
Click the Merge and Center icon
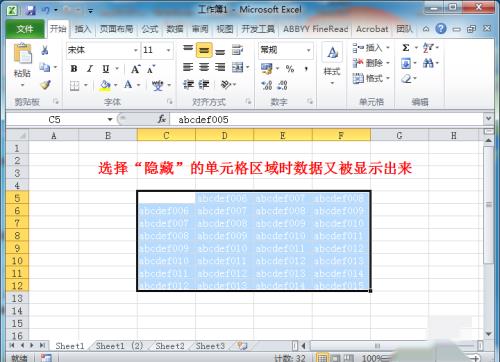pos(238,68)
